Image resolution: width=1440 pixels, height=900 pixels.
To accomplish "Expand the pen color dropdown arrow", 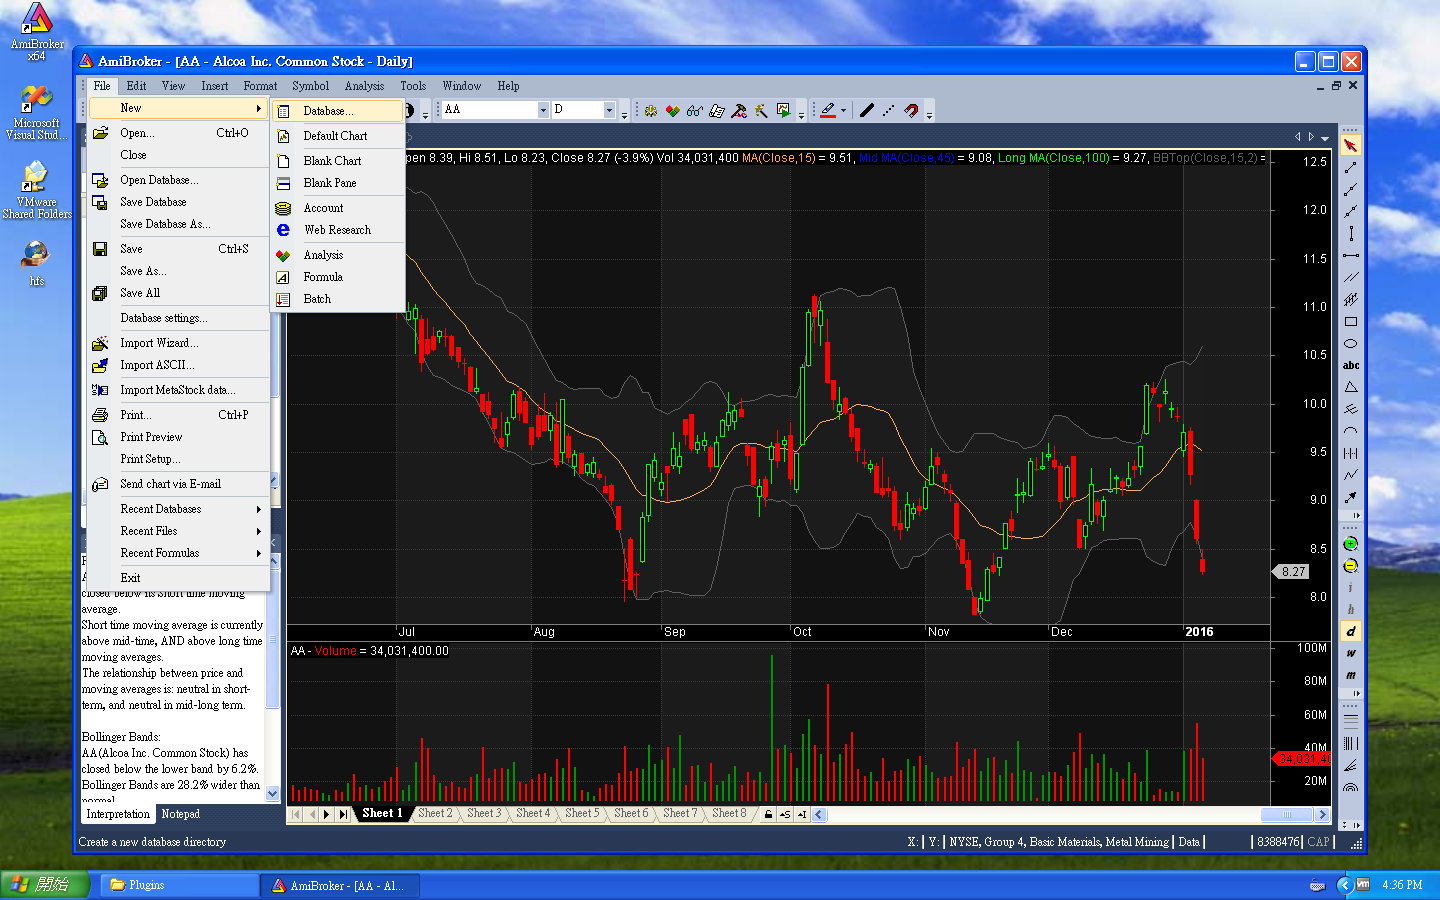I will click(844, 111).
